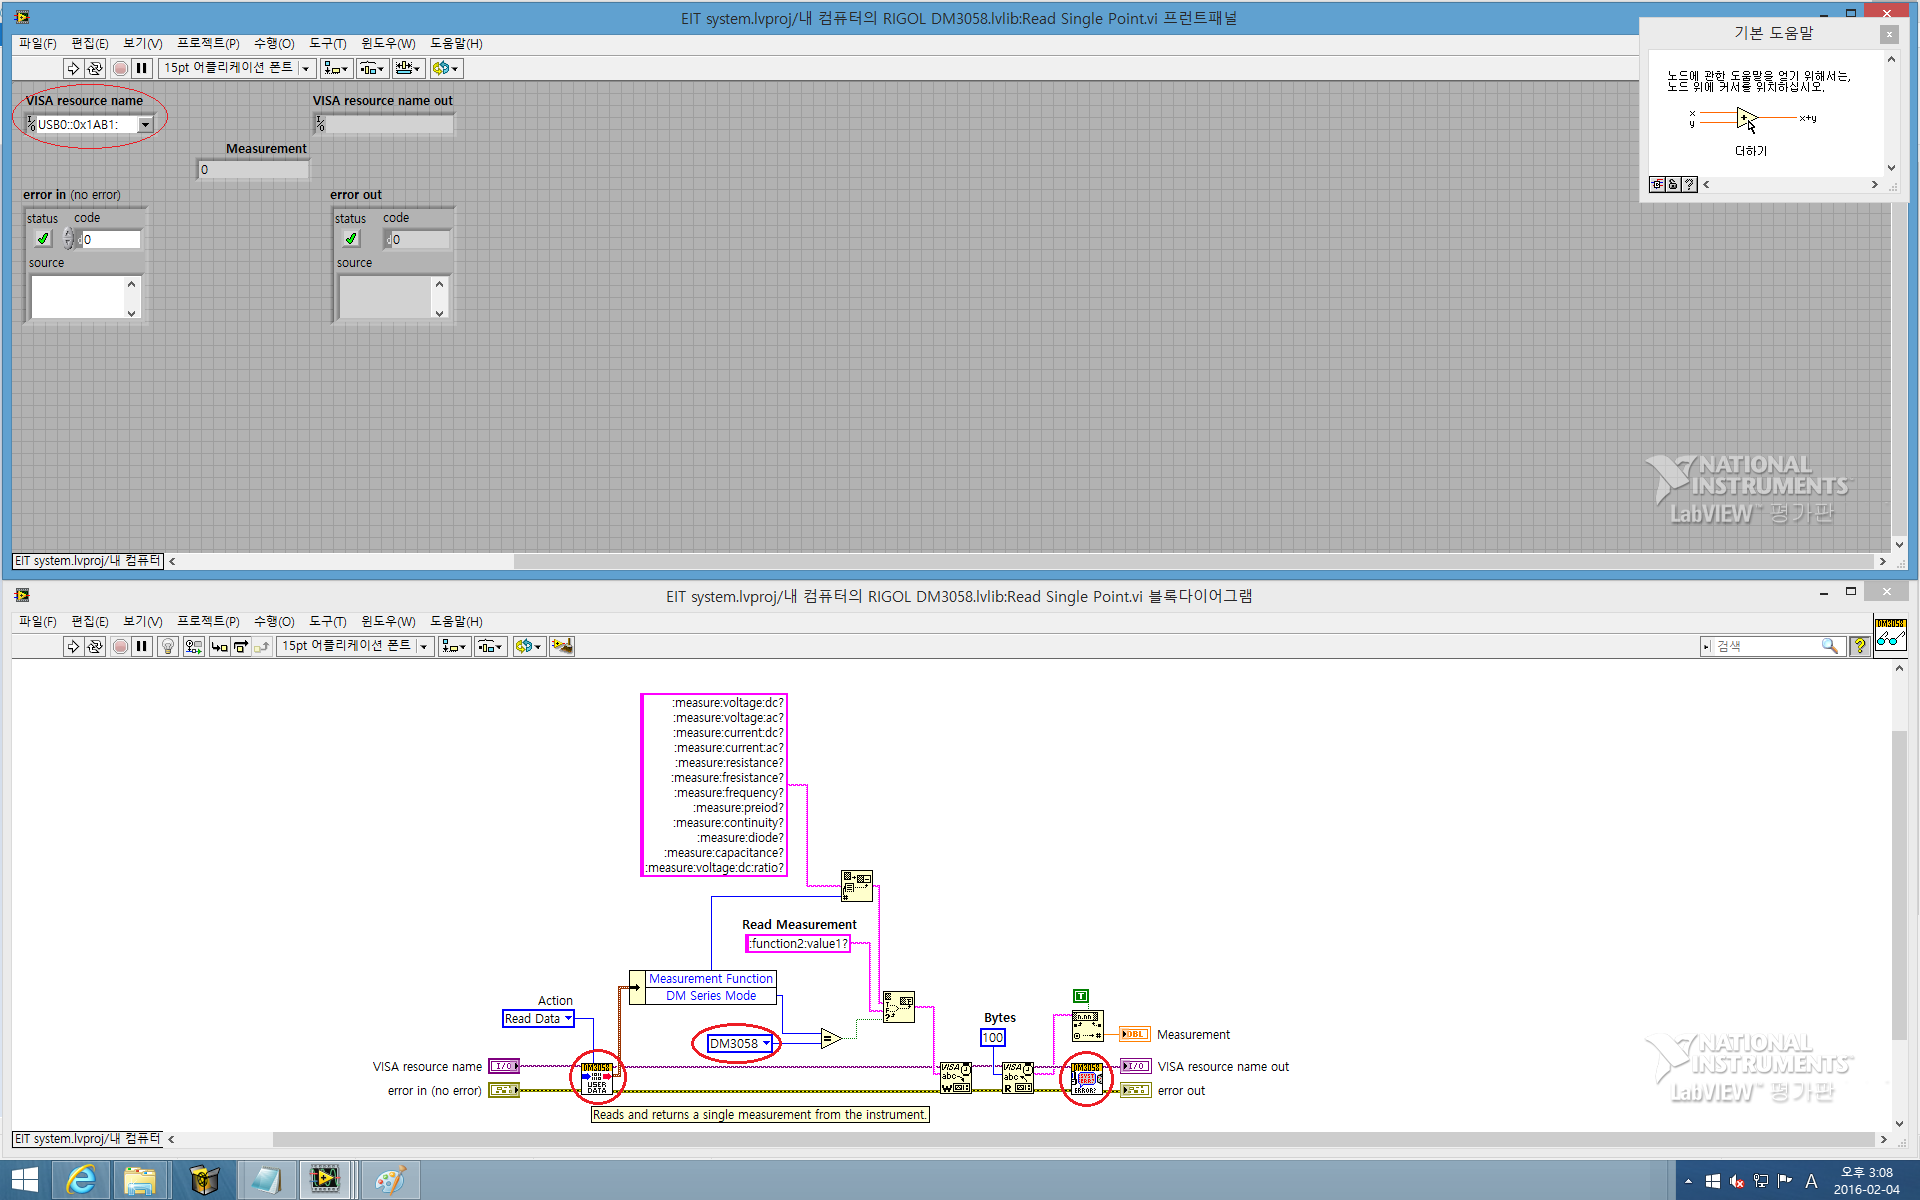
Task: Click Clean Up Diagram broom icon
Action: click(562, 646)
